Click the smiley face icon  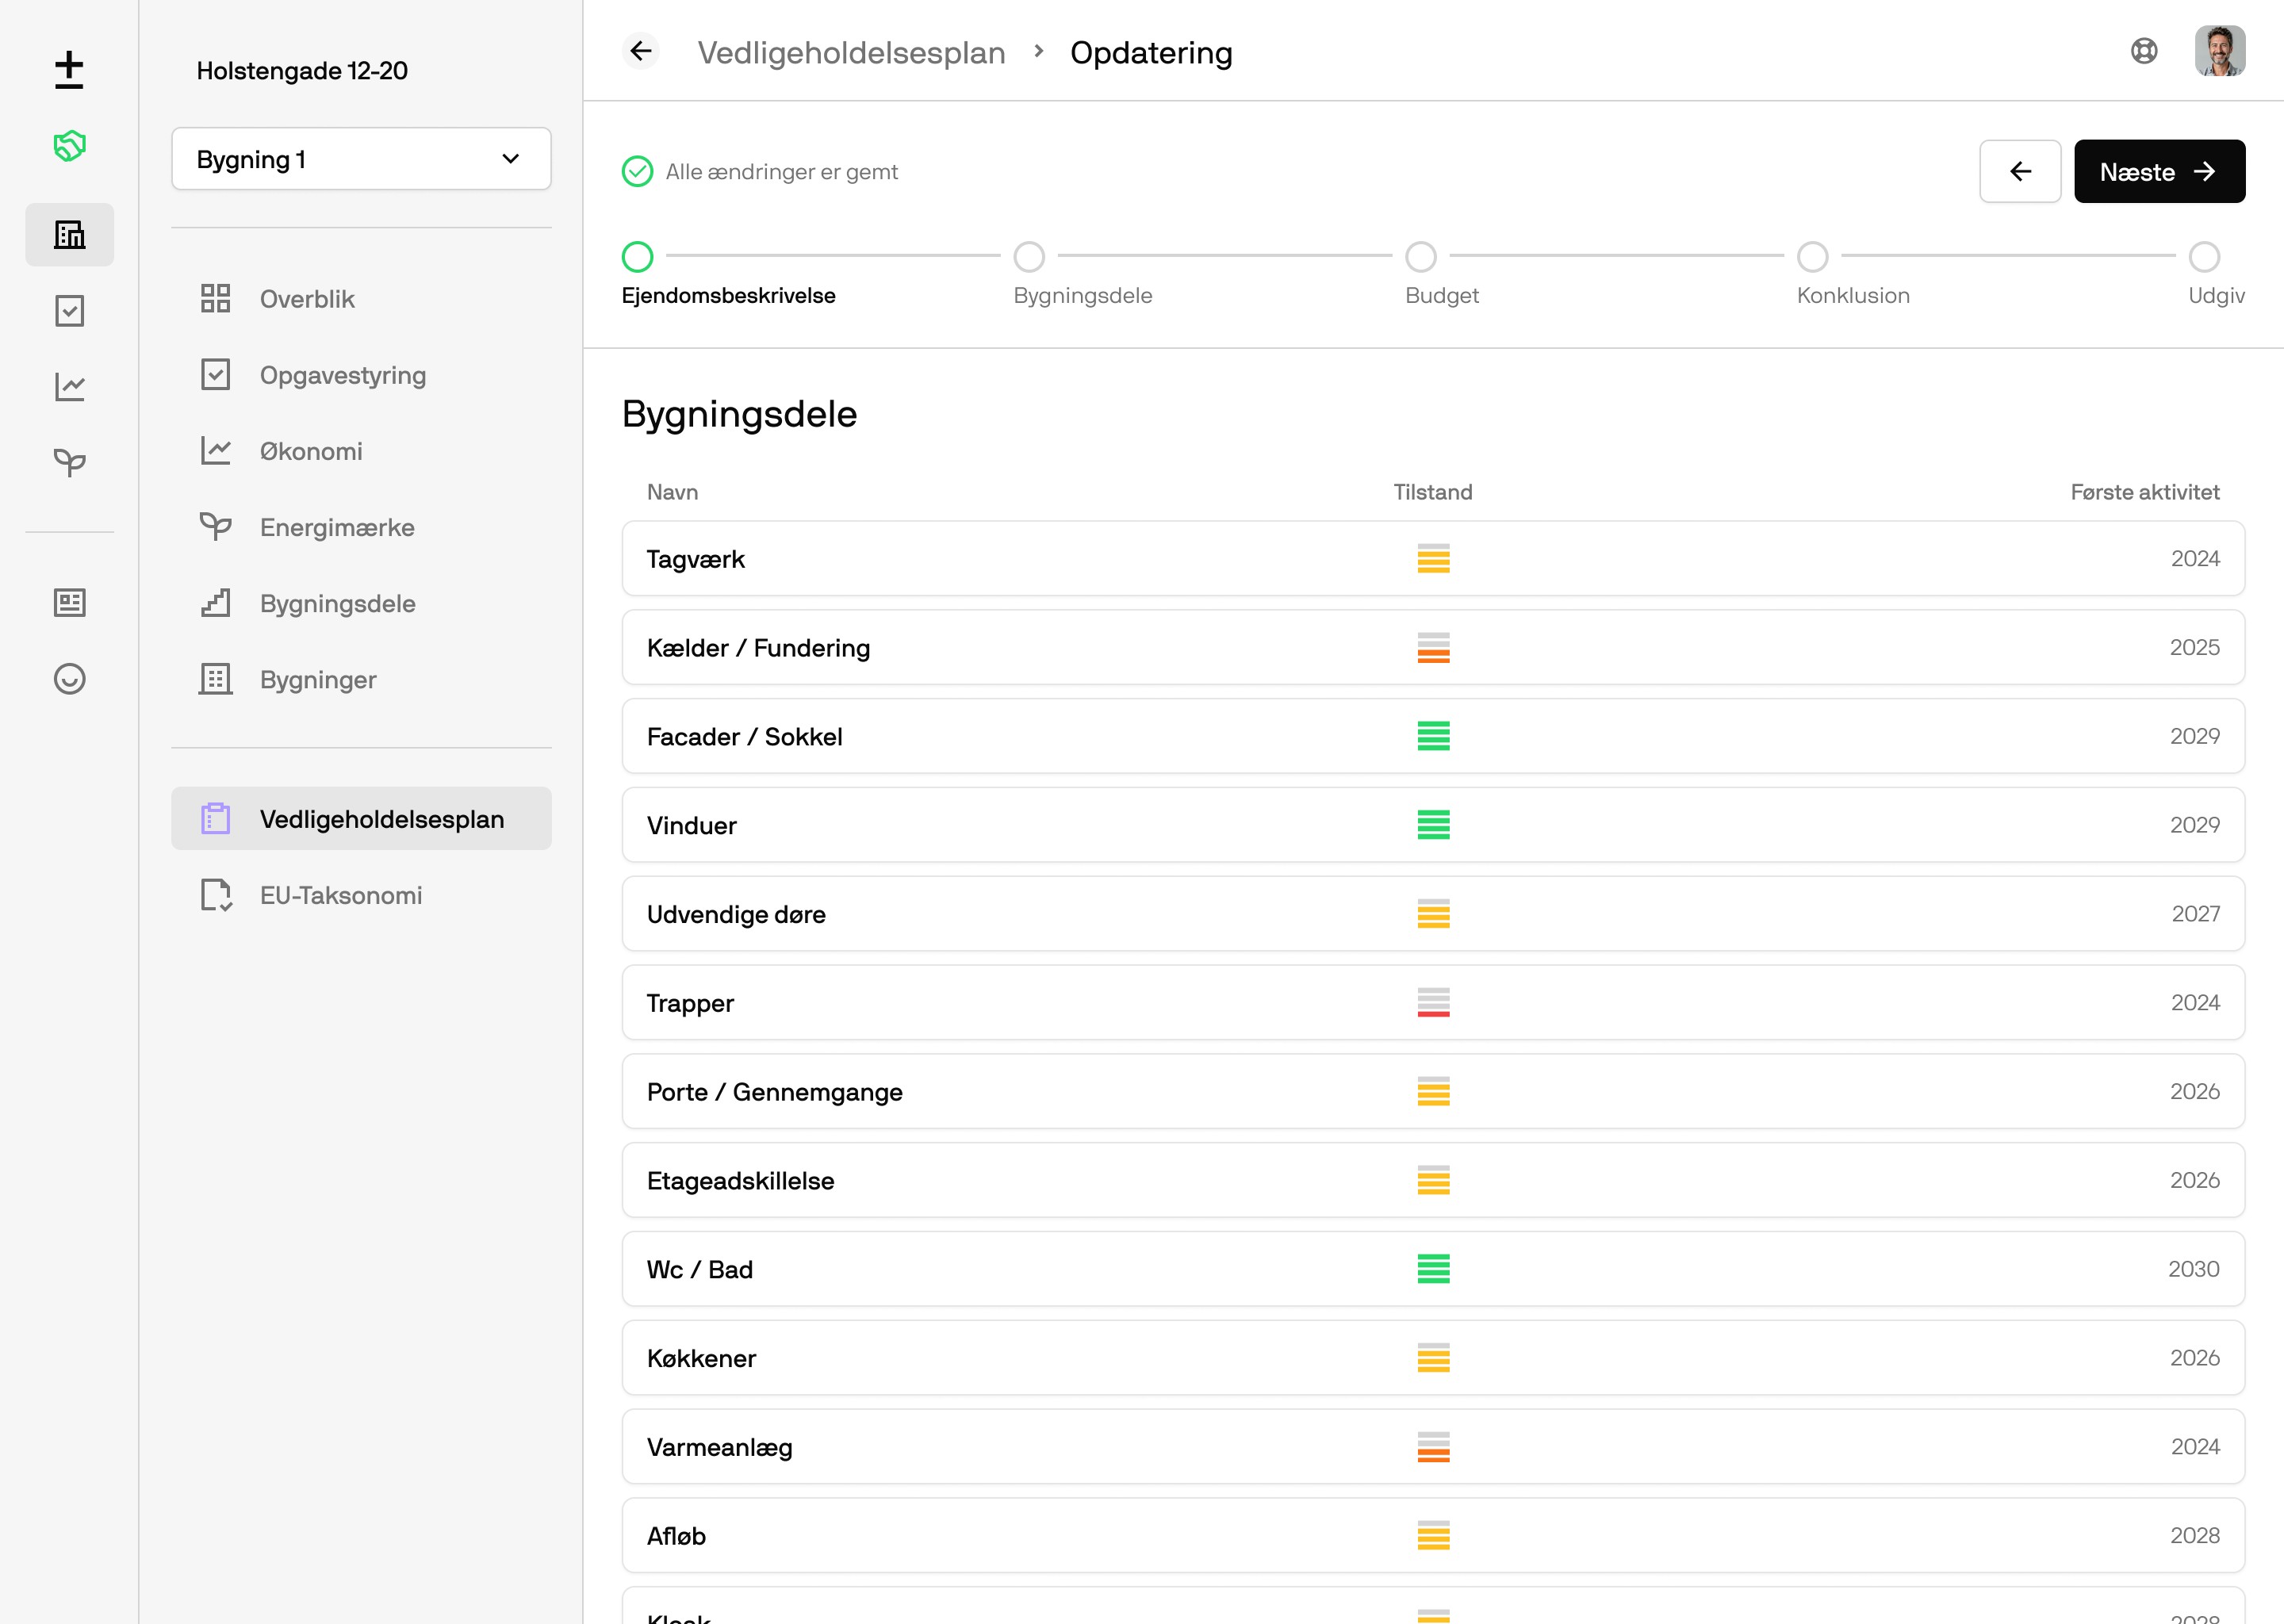pos(69,679)
